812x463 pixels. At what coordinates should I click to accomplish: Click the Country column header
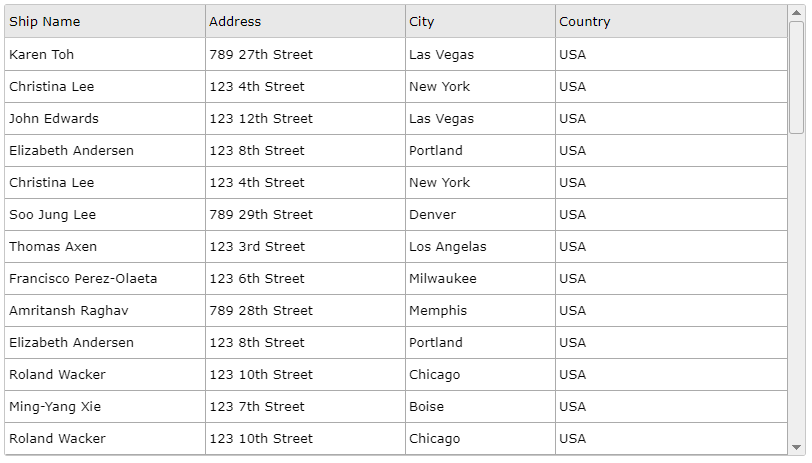pyautogui.click(x=672, y=21)
